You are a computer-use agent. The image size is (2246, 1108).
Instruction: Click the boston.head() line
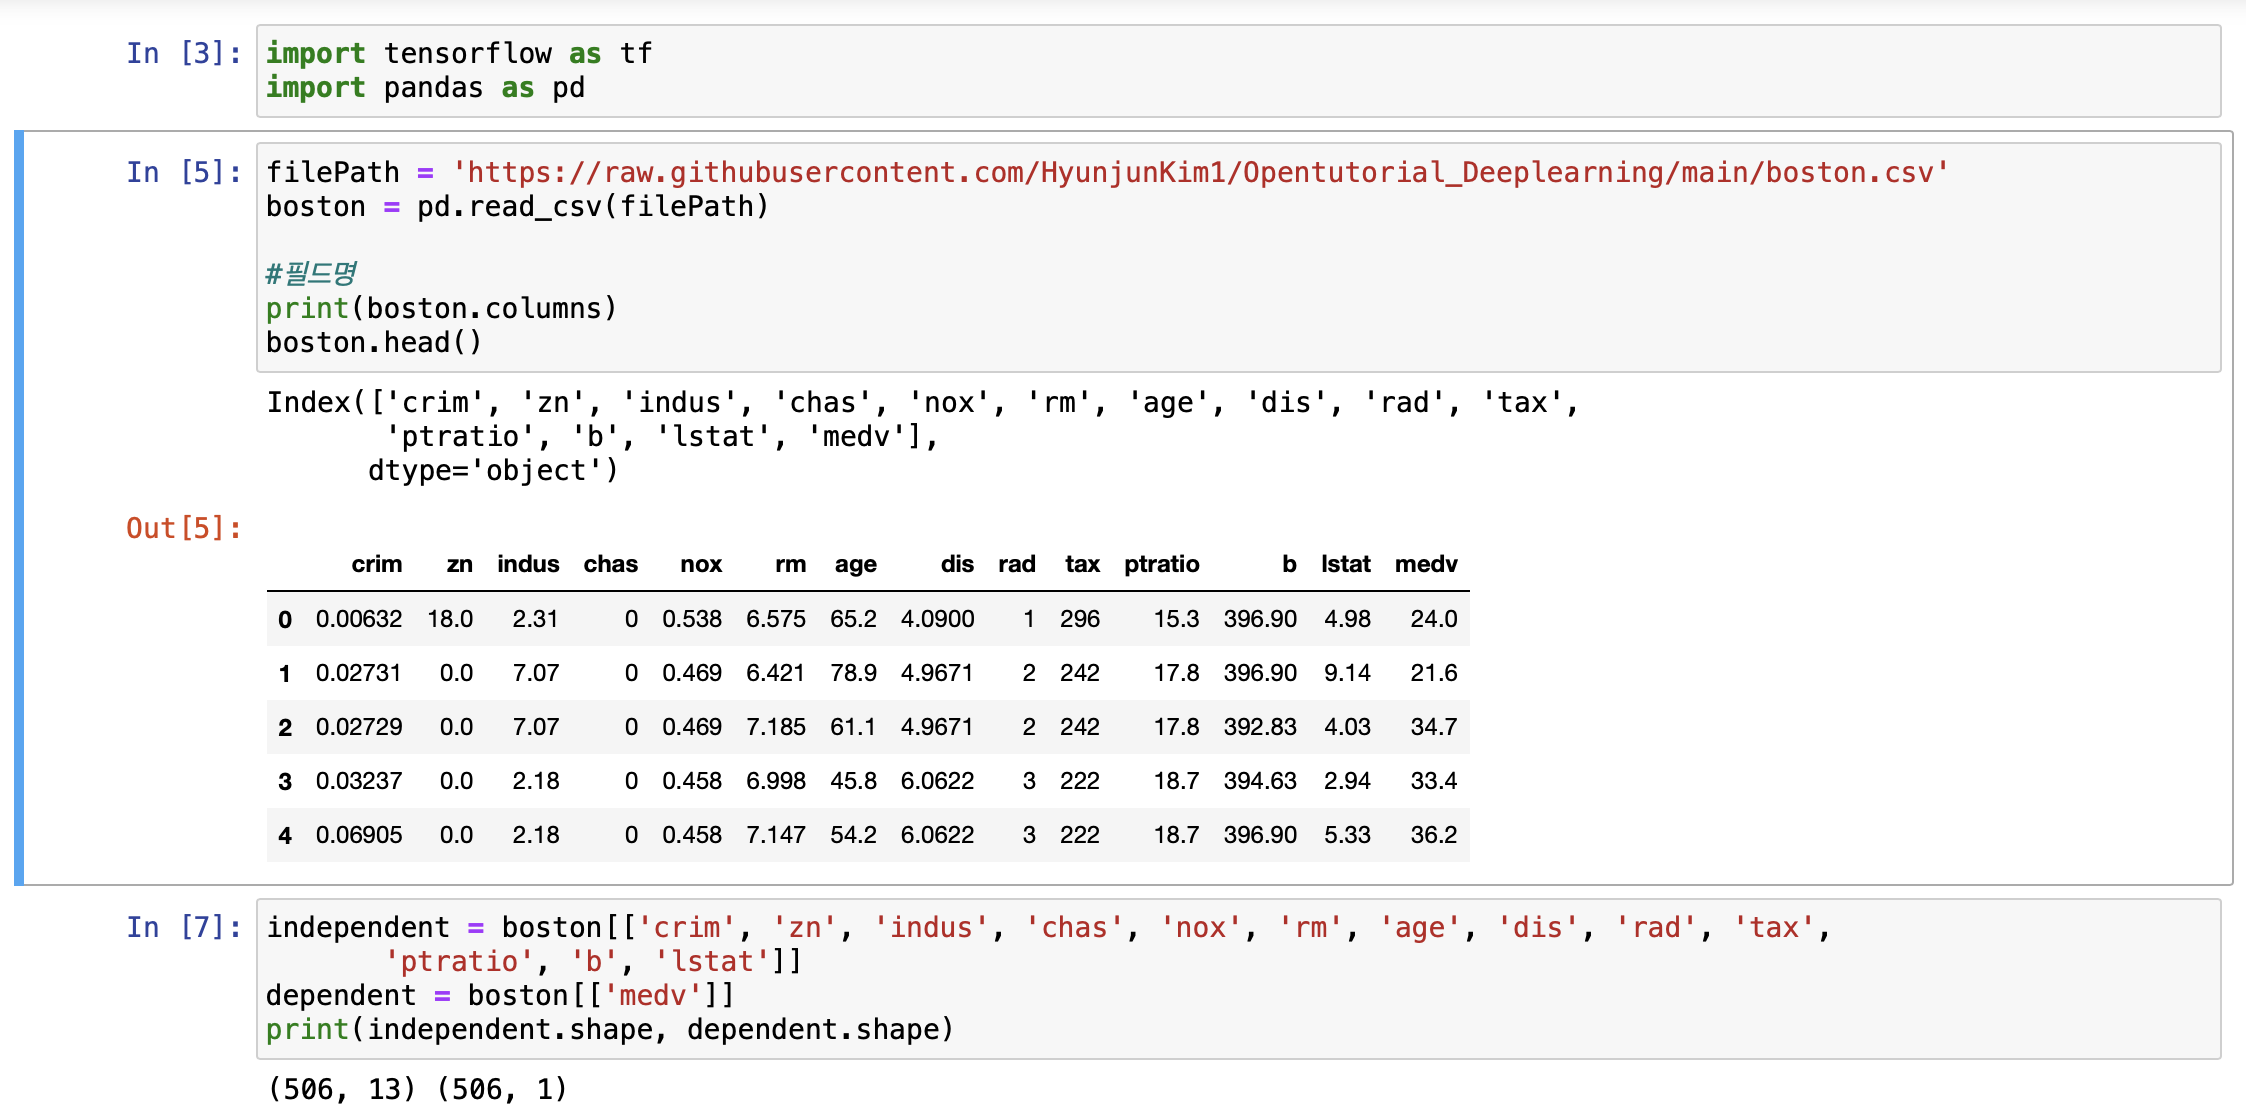373,343
